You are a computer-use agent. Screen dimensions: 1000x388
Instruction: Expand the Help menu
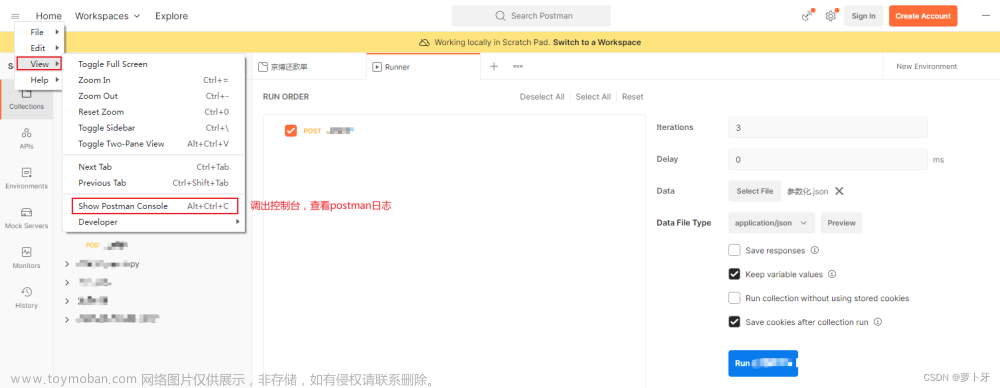click(39, 80)
